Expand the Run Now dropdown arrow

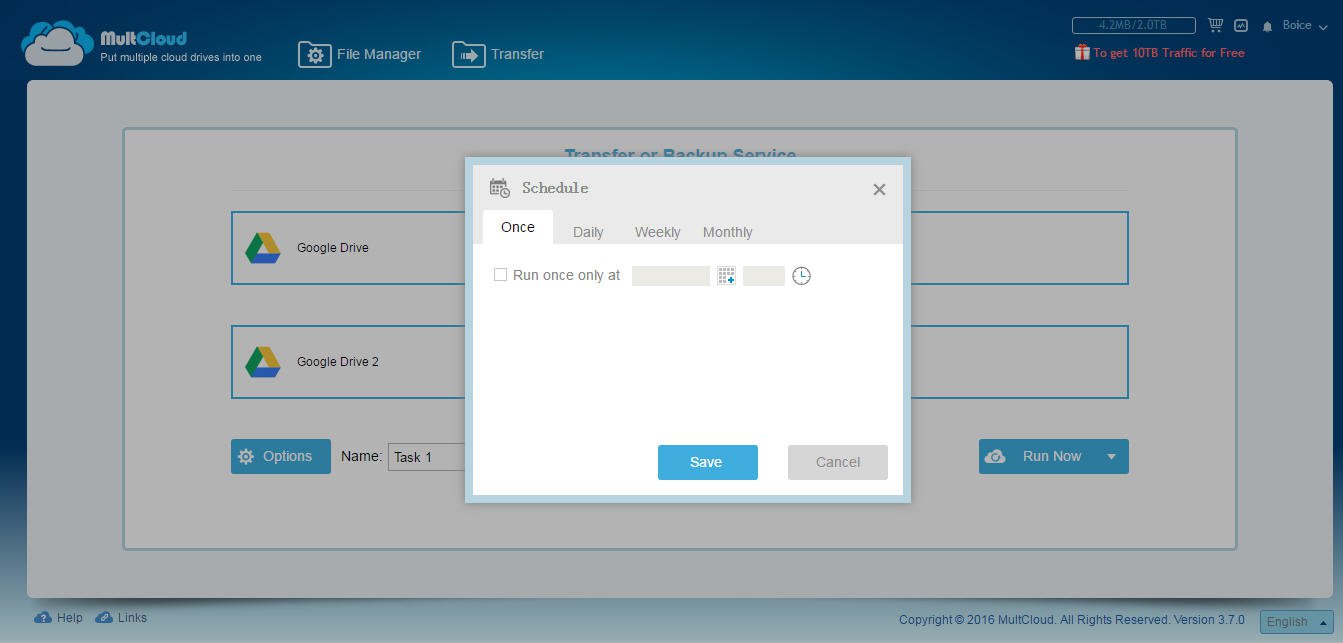[1111, 456]
